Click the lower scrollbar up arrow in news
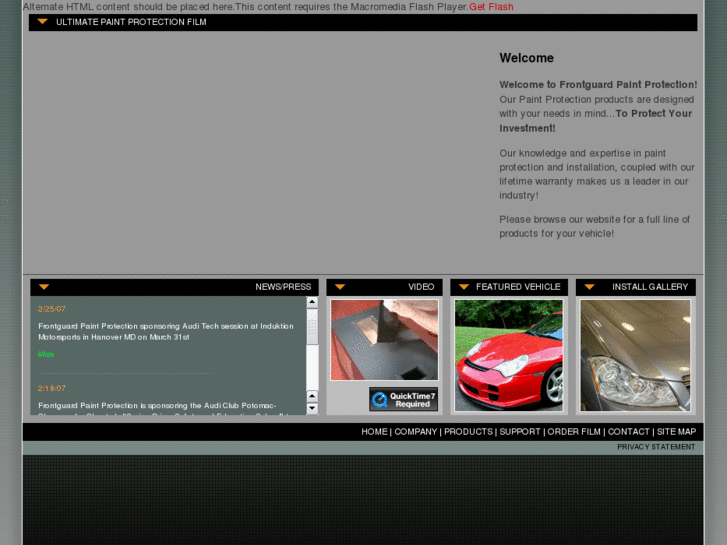727x545 pixels. [312, 396]
